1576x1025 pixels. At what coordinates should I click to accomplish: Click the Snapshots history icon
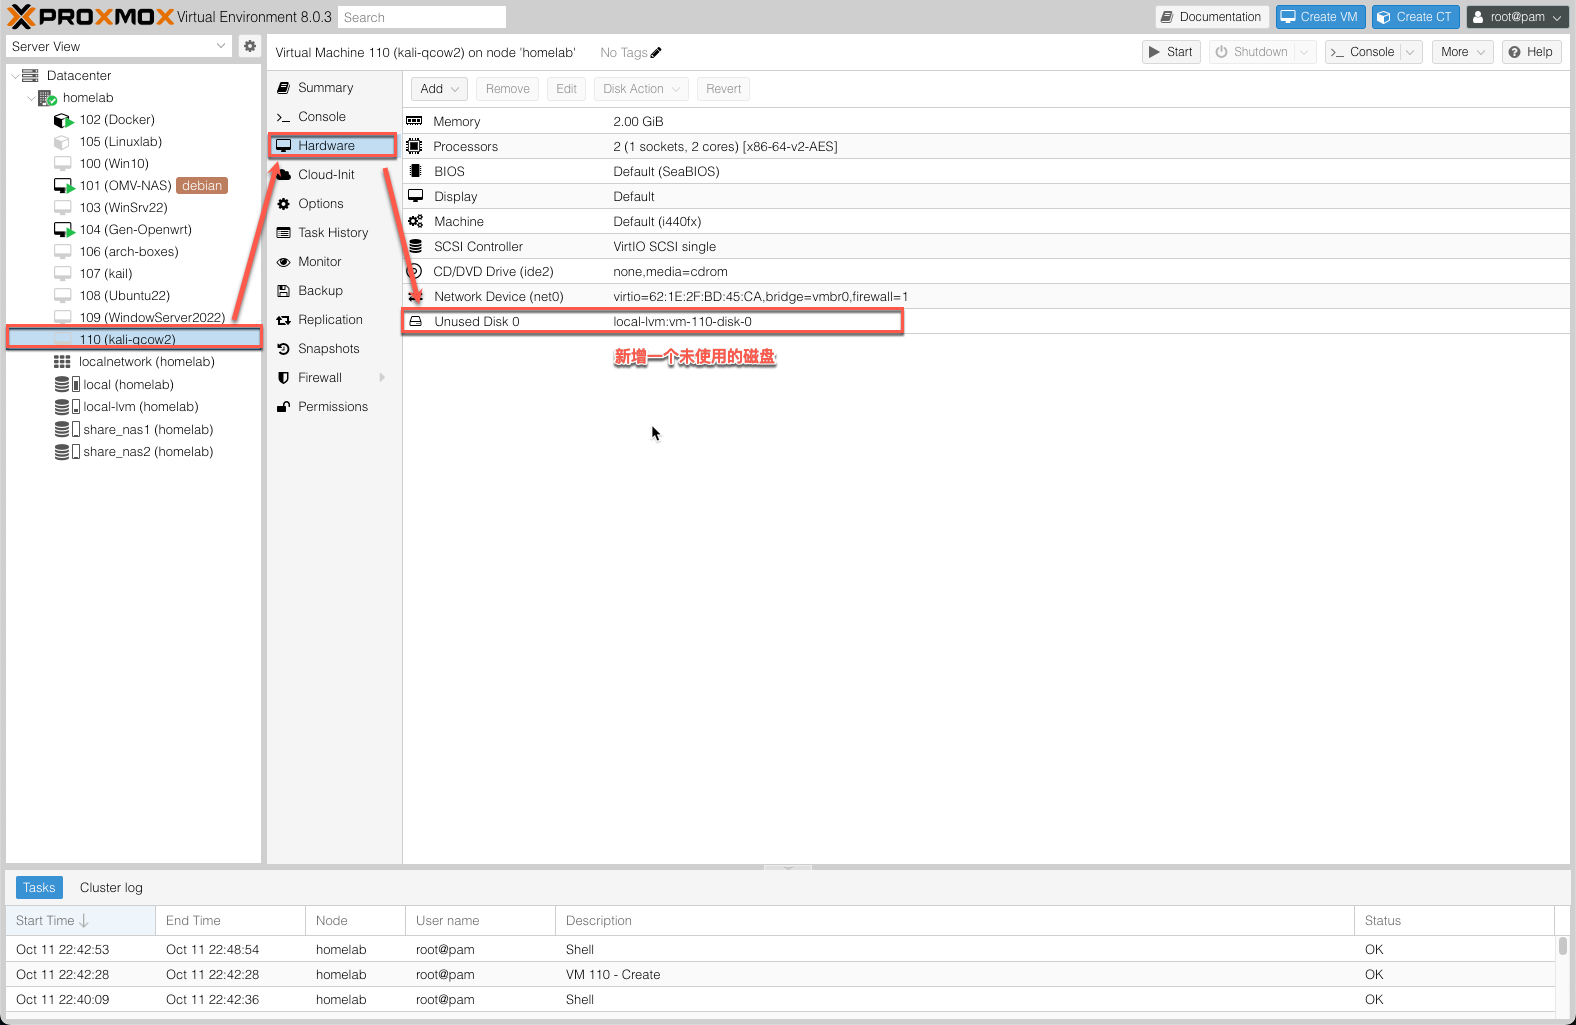tap(284, 349)
